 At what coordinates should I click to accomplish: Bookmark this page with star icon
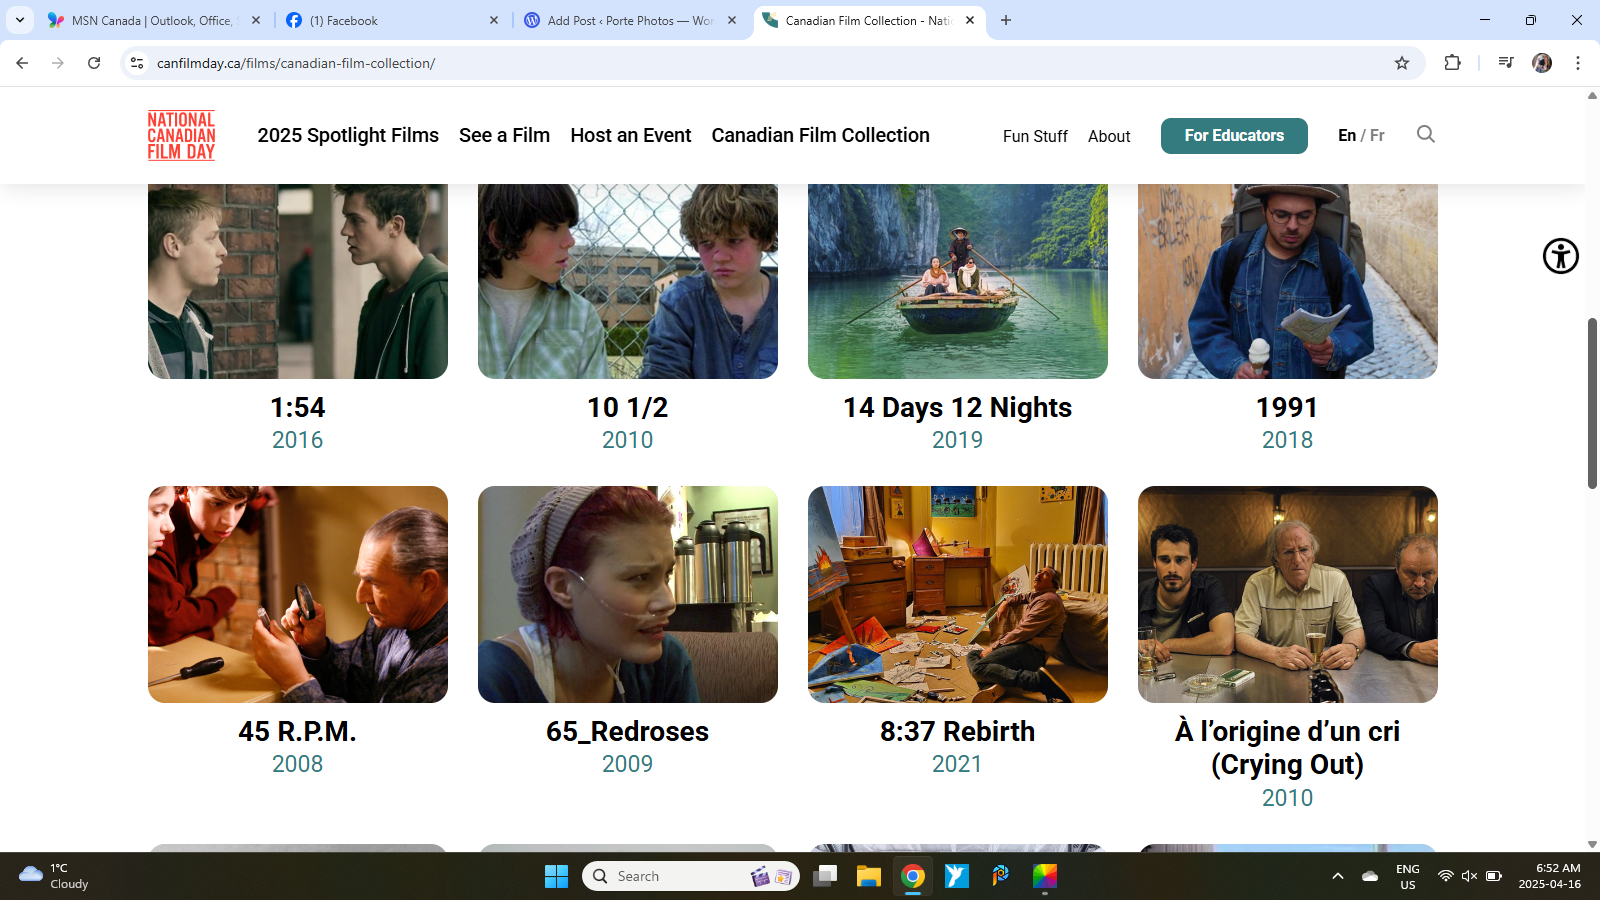(1402, 63)
